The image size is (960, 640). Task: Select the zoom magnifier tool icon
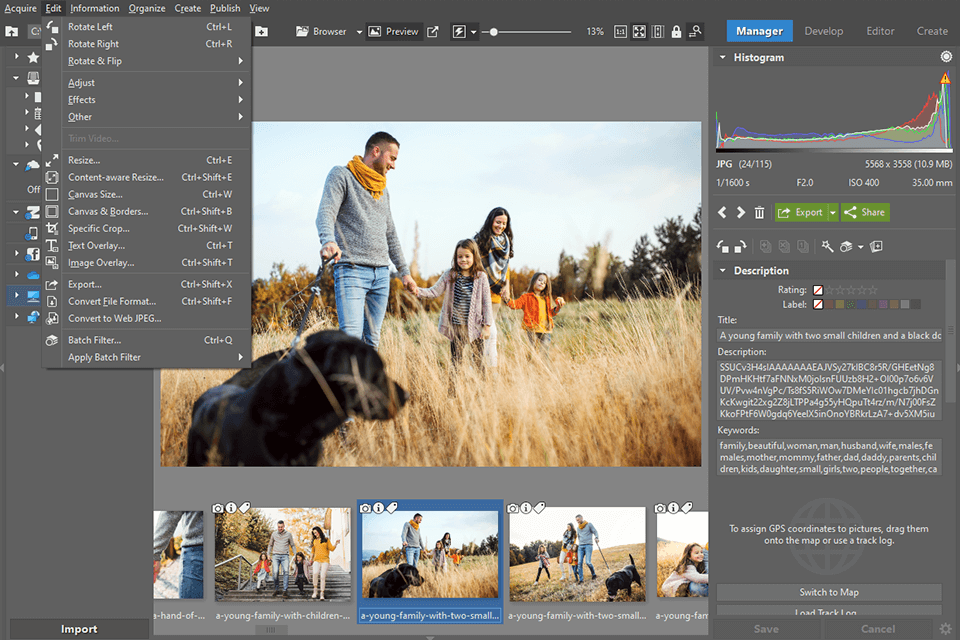[695, 31]
